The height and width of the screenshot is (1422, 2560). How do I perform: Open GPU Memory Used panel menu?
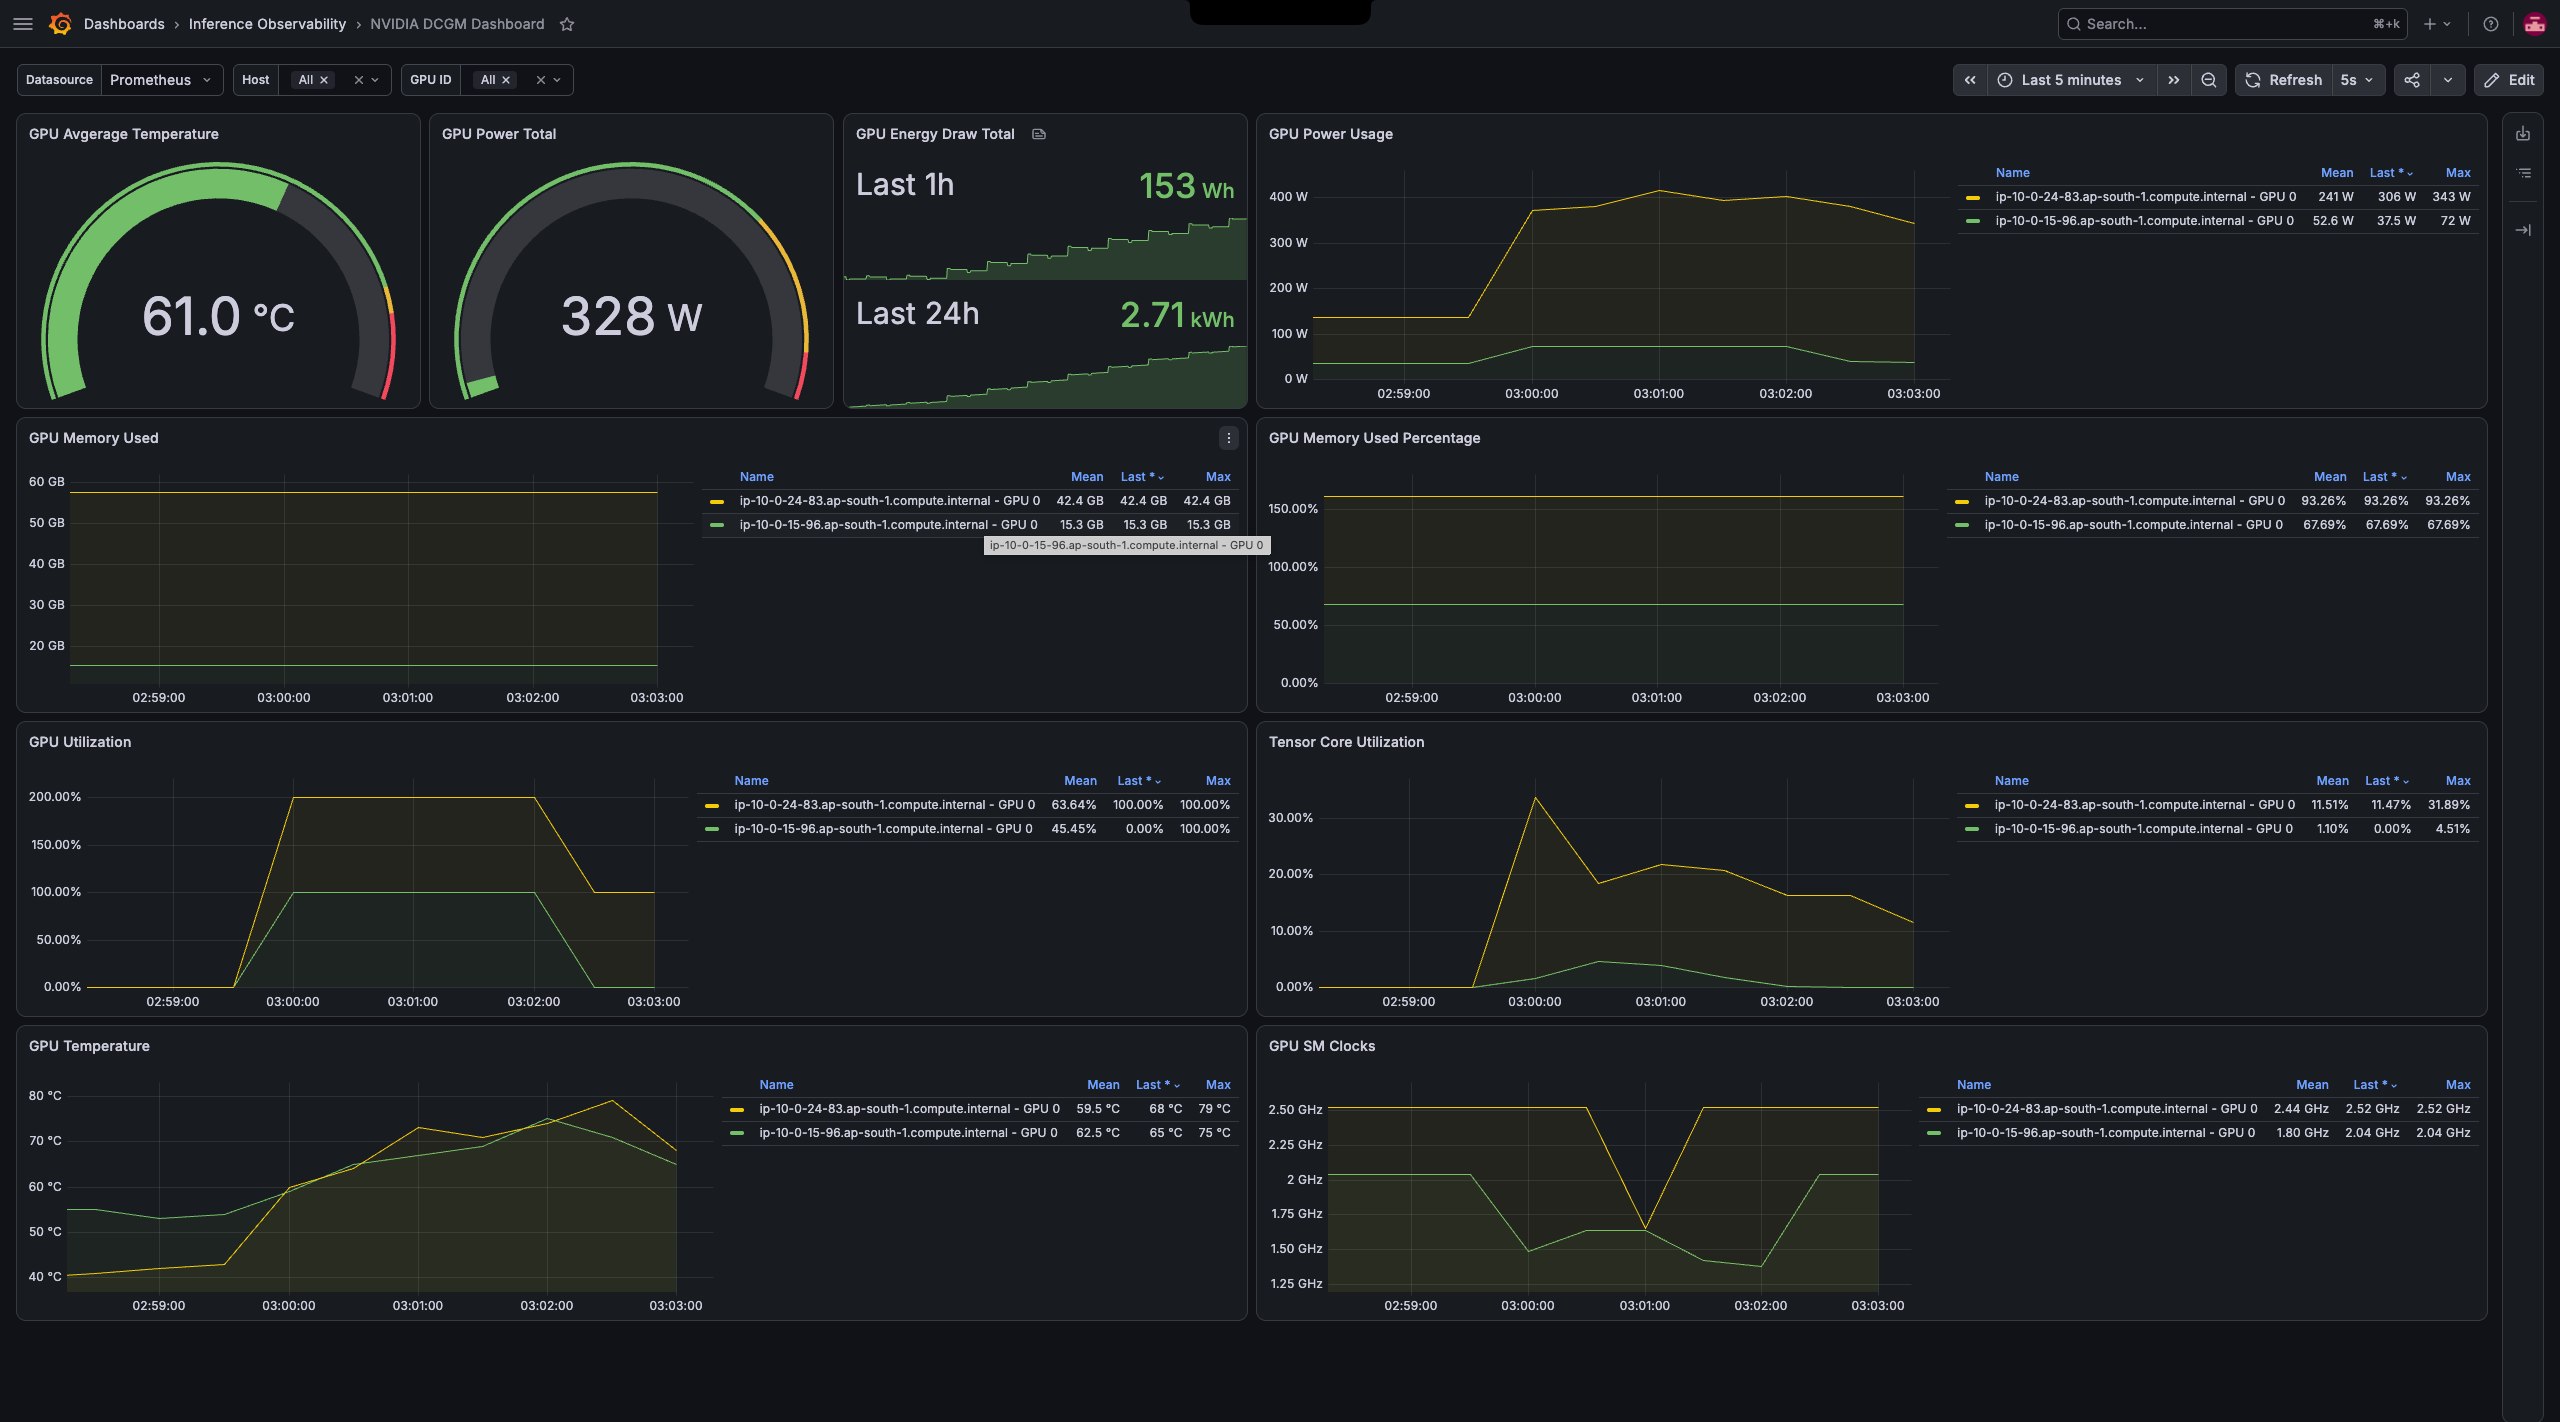pyautogui.click(x=1229, y=438)
